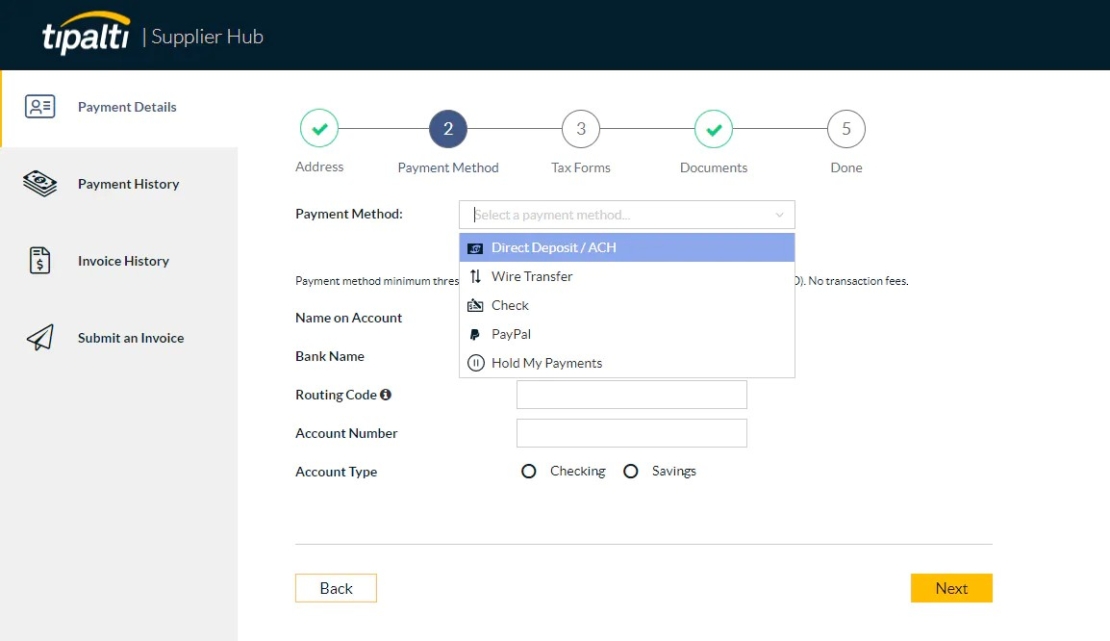Click the Payment Details ID card icon
Viewport: 1110px width, 641px height.
point(38,107)
